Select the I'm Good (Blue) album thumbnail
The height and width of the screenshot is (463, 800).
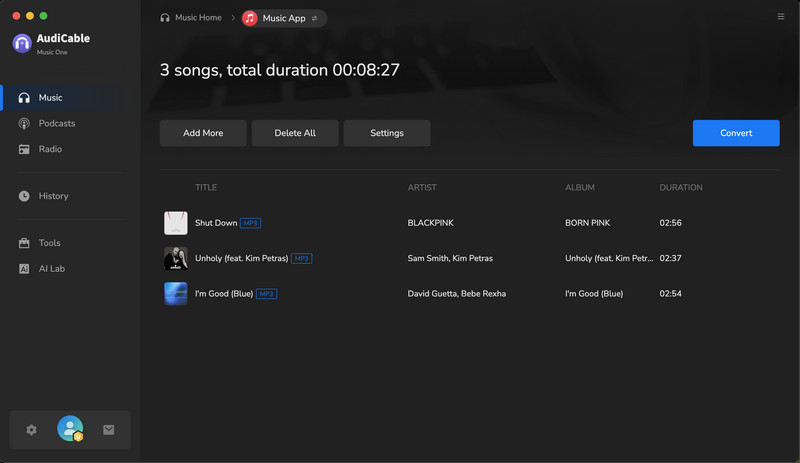point(176,294)
